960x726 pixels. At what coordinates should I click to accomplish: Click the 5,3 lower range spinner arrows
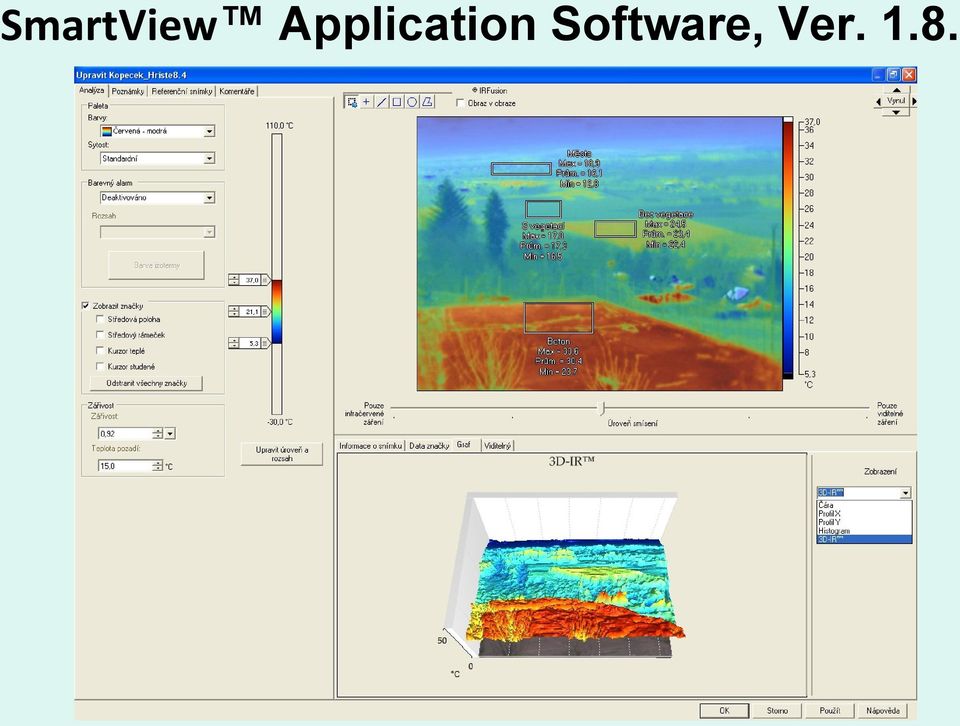pyautogui.click(x=234, y=343)
